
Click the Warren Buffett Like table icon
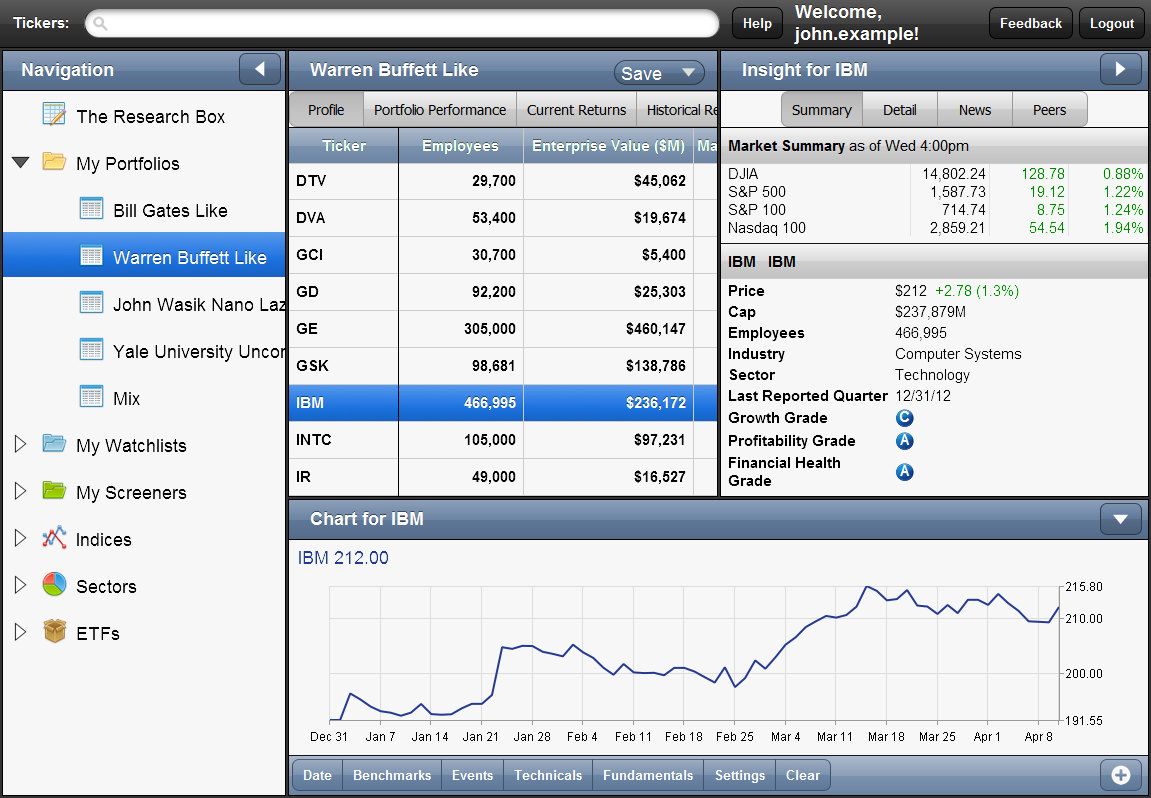(91, 255)
